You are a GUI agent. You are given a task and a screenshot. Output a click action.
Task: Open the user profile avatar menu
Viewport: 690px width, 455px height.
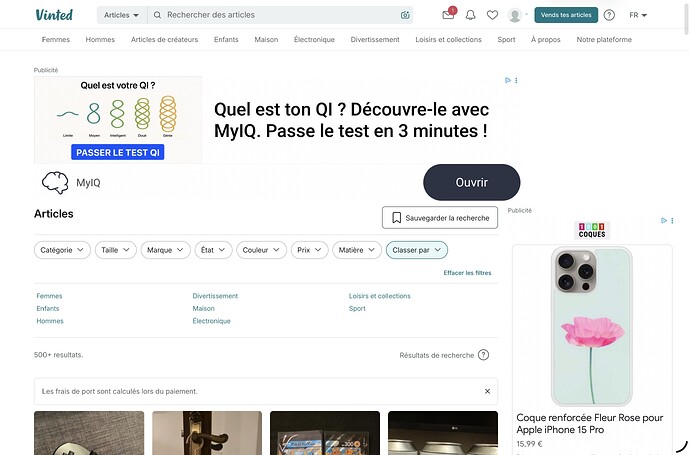click(x=518, y=15)
